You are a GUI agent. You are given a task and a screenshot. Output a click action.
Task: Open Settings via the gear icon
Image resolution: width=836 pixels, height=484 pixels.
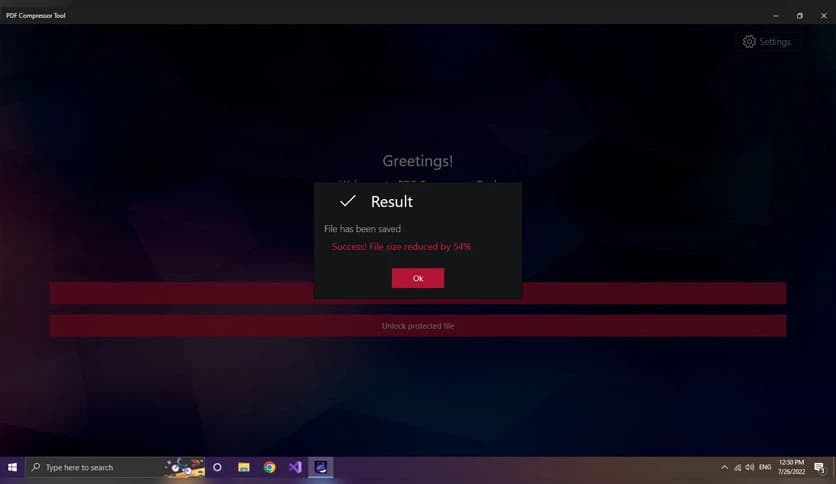click(749, 42)
